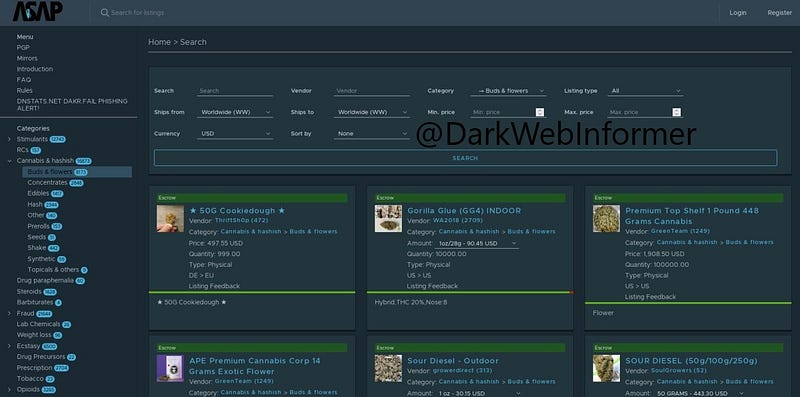Click the magnifier icon beside Search for listings
Image resolution: width=800 pixels, height=397 pixels.
(105, 13)
